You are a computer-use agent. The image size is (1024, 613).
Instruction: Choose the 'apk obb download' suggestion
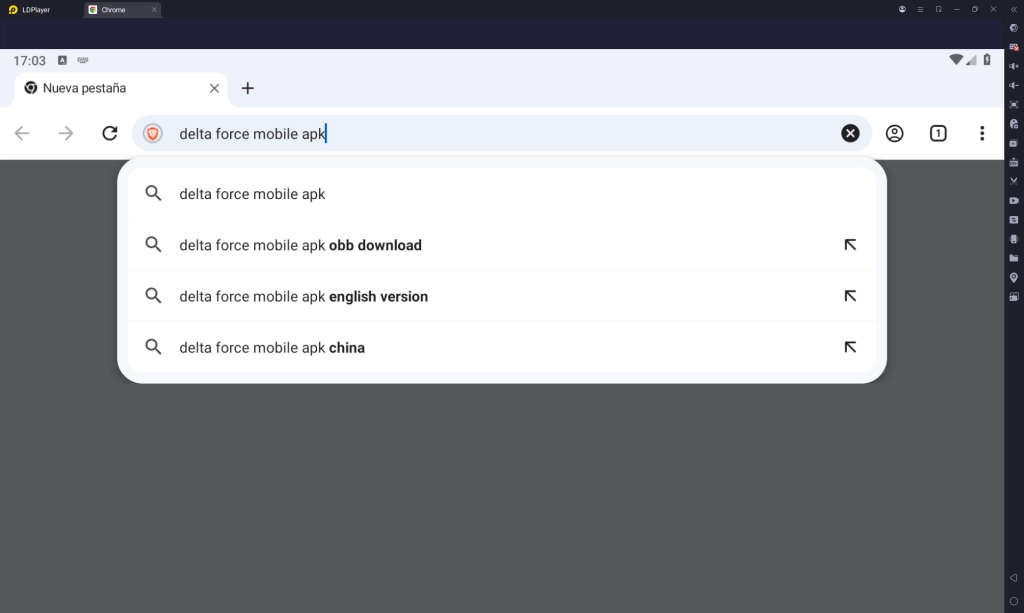coord(300,245)
